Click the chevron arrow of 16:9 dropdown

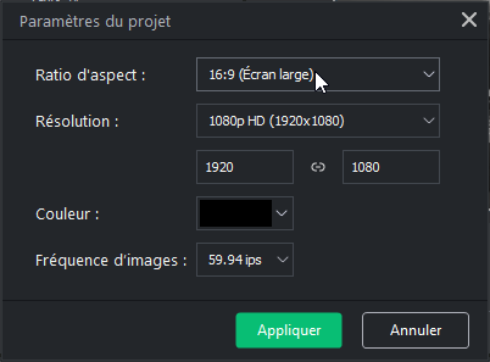coord(428,74)
